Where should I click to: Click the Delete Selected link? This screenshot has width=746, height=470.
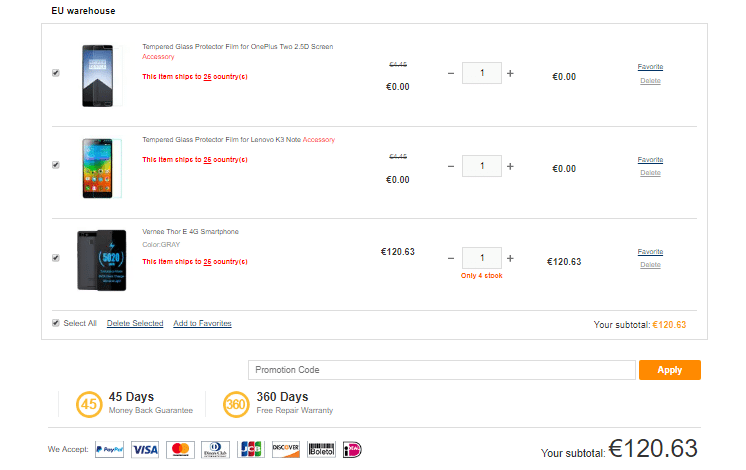click(x=135, y=324)
